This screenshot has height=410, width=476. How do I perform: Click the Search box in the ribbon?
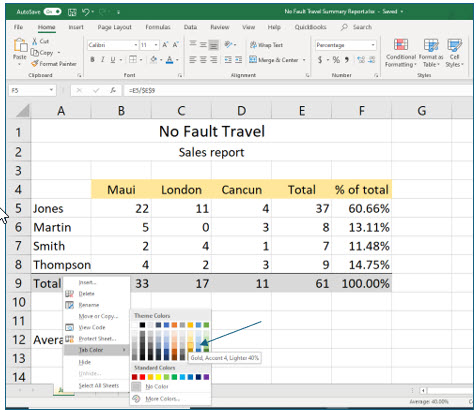(357, 27)
